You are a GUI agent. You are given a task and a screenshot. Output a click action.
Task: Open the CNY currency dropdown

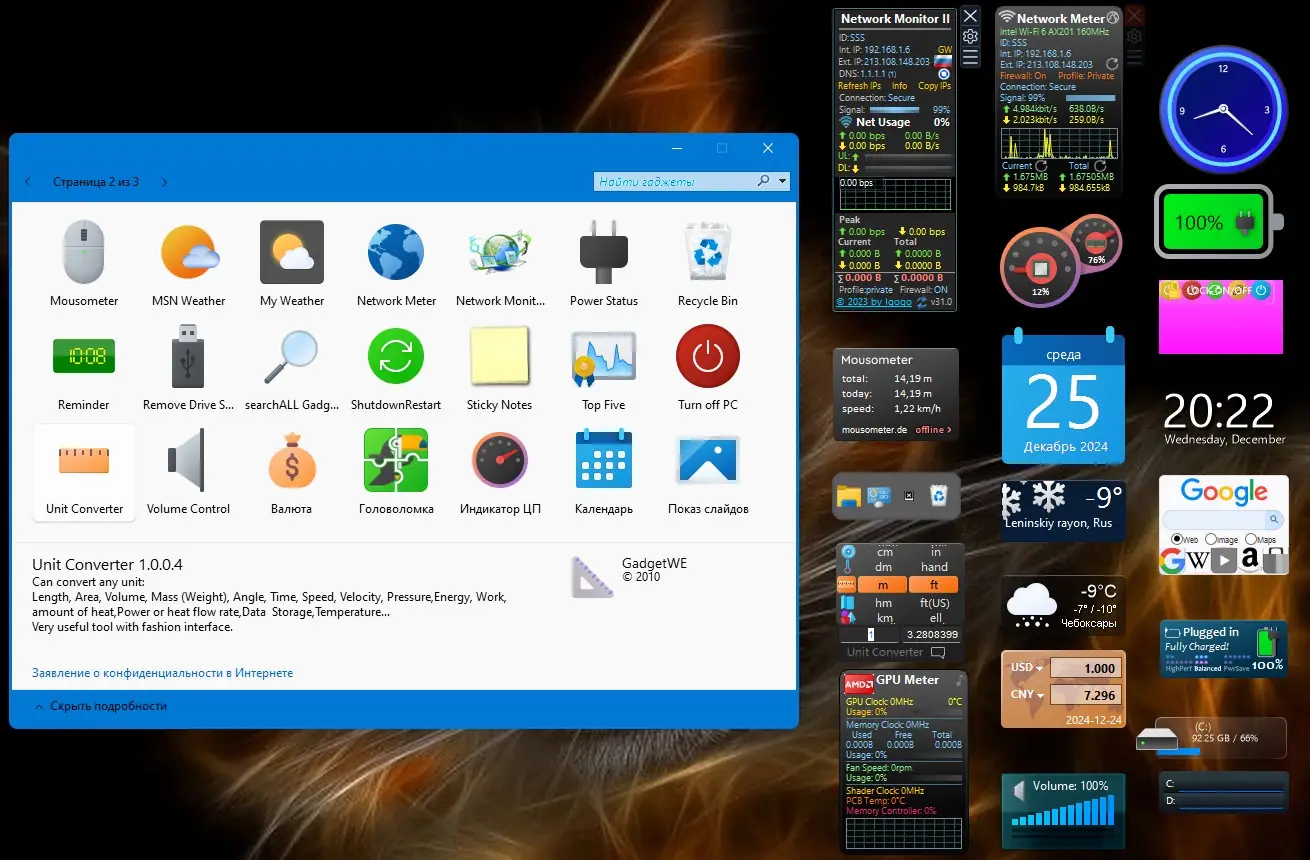1039,695
